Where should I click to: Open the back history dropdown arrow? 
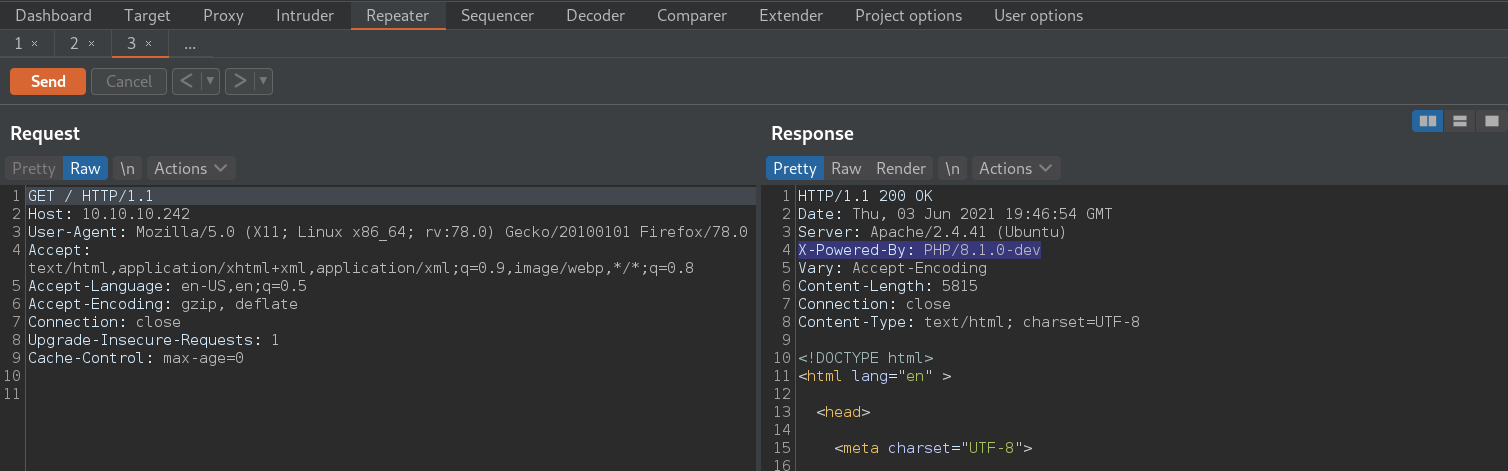pos(210,81)
